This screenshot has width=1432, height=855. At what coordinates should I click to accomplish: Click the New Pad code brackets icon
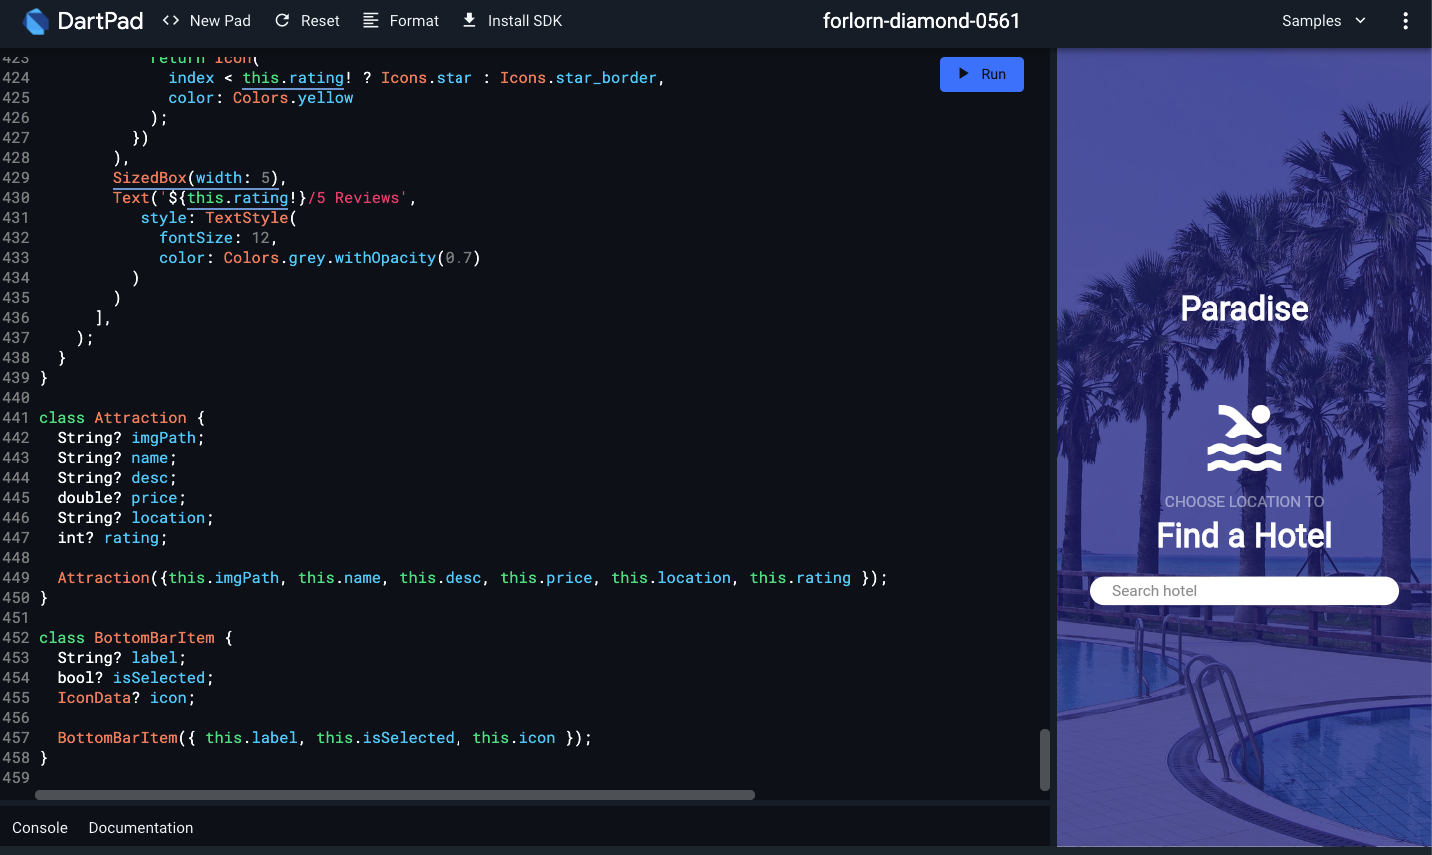tap(171, 20)
